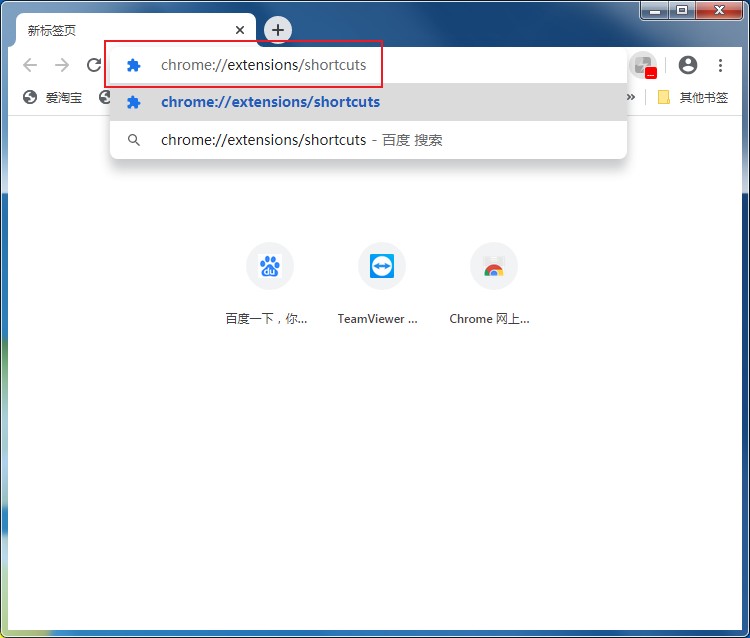Close the 新标签页 tab
The image size is (750, 638).
(x=240, y=30)
